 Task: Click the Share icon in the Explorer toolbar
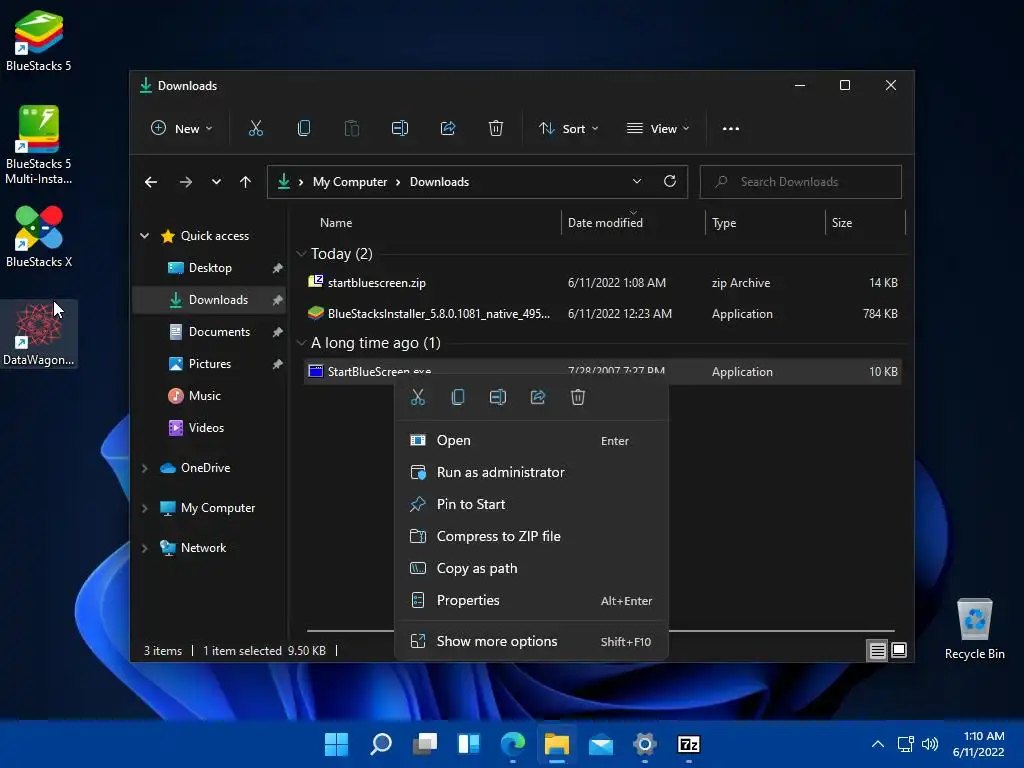click(448, 129)
